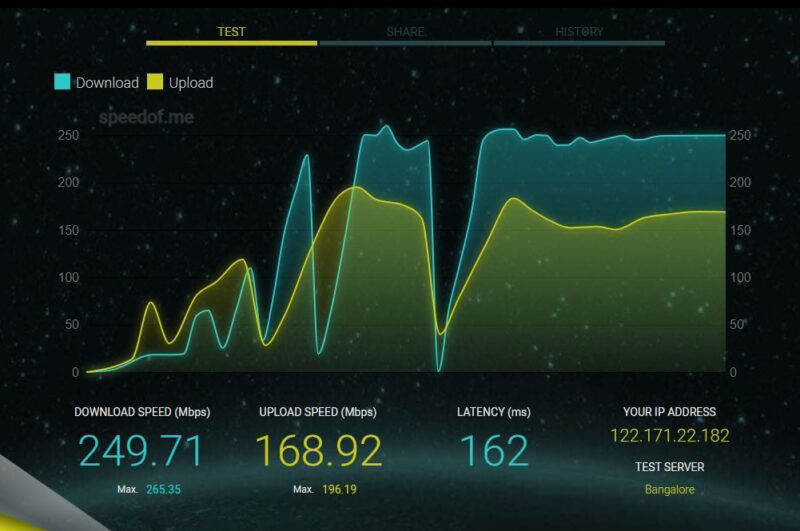Click the speedof.me watermark on chart
The image size is (800, 531).
146,117
